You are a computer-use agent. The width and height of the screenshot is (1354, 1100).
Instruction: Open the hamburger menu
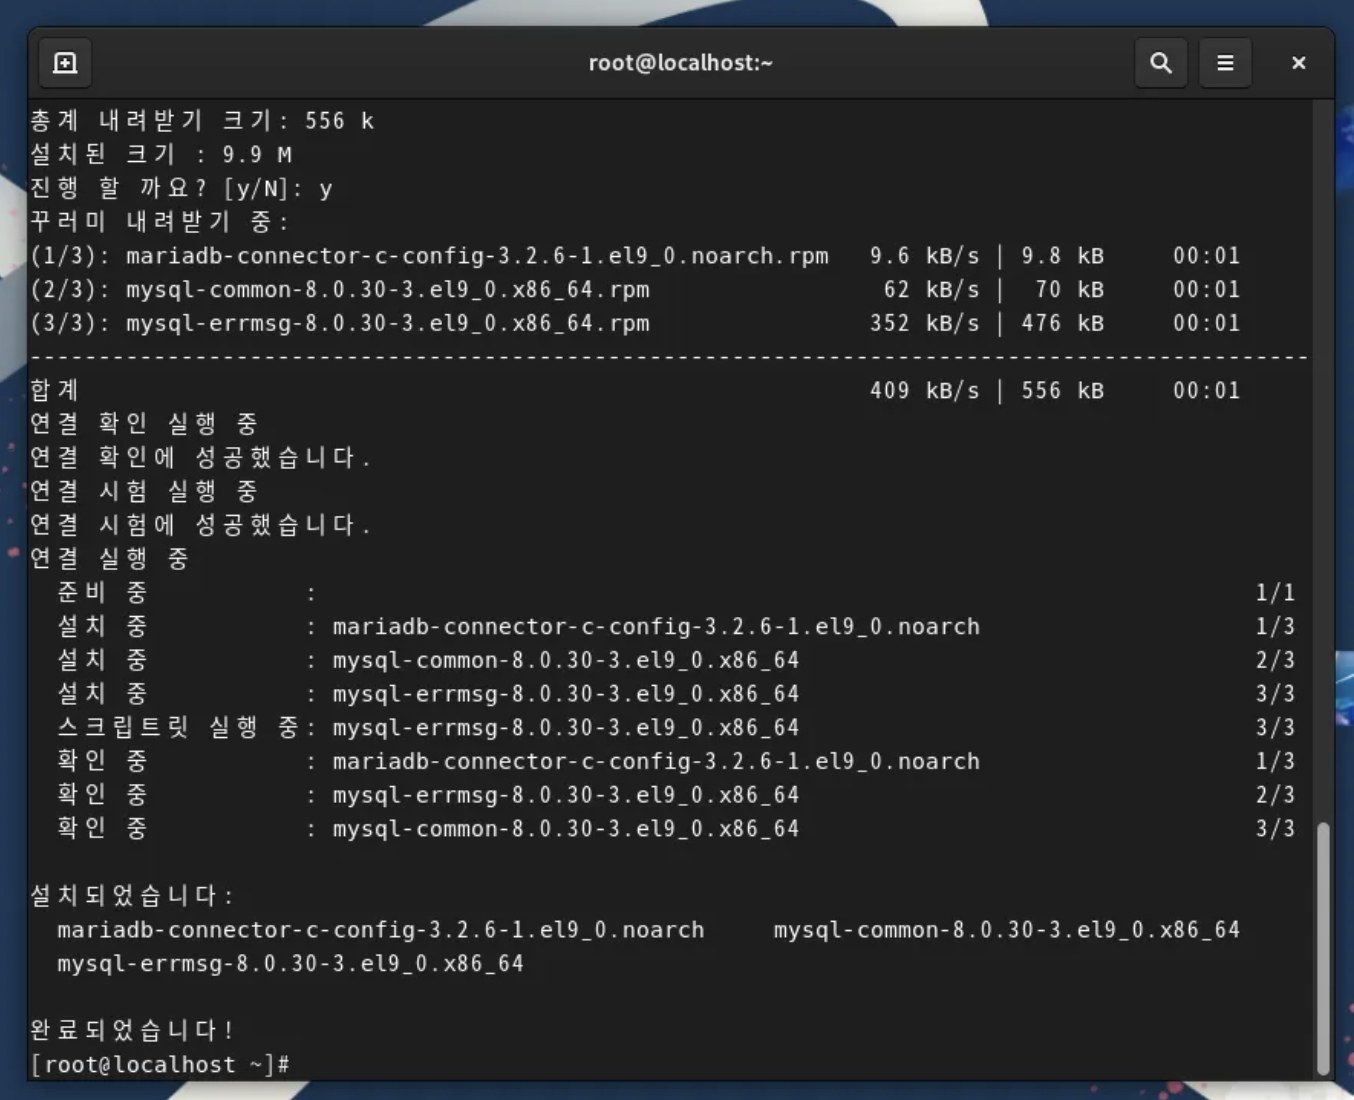point(1225,63)
